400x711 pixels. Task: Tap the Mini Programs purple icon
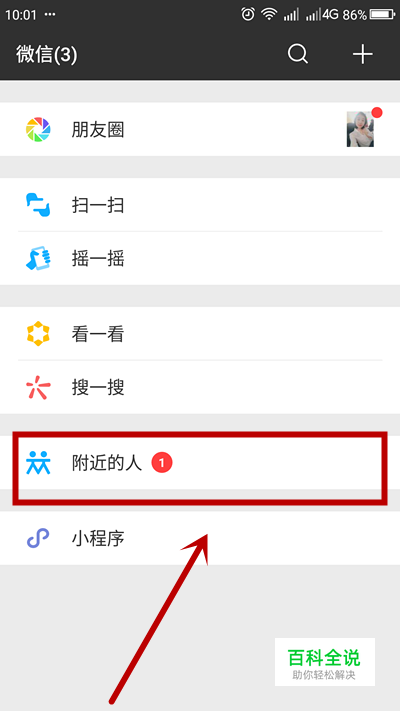(x=38, y=538)
